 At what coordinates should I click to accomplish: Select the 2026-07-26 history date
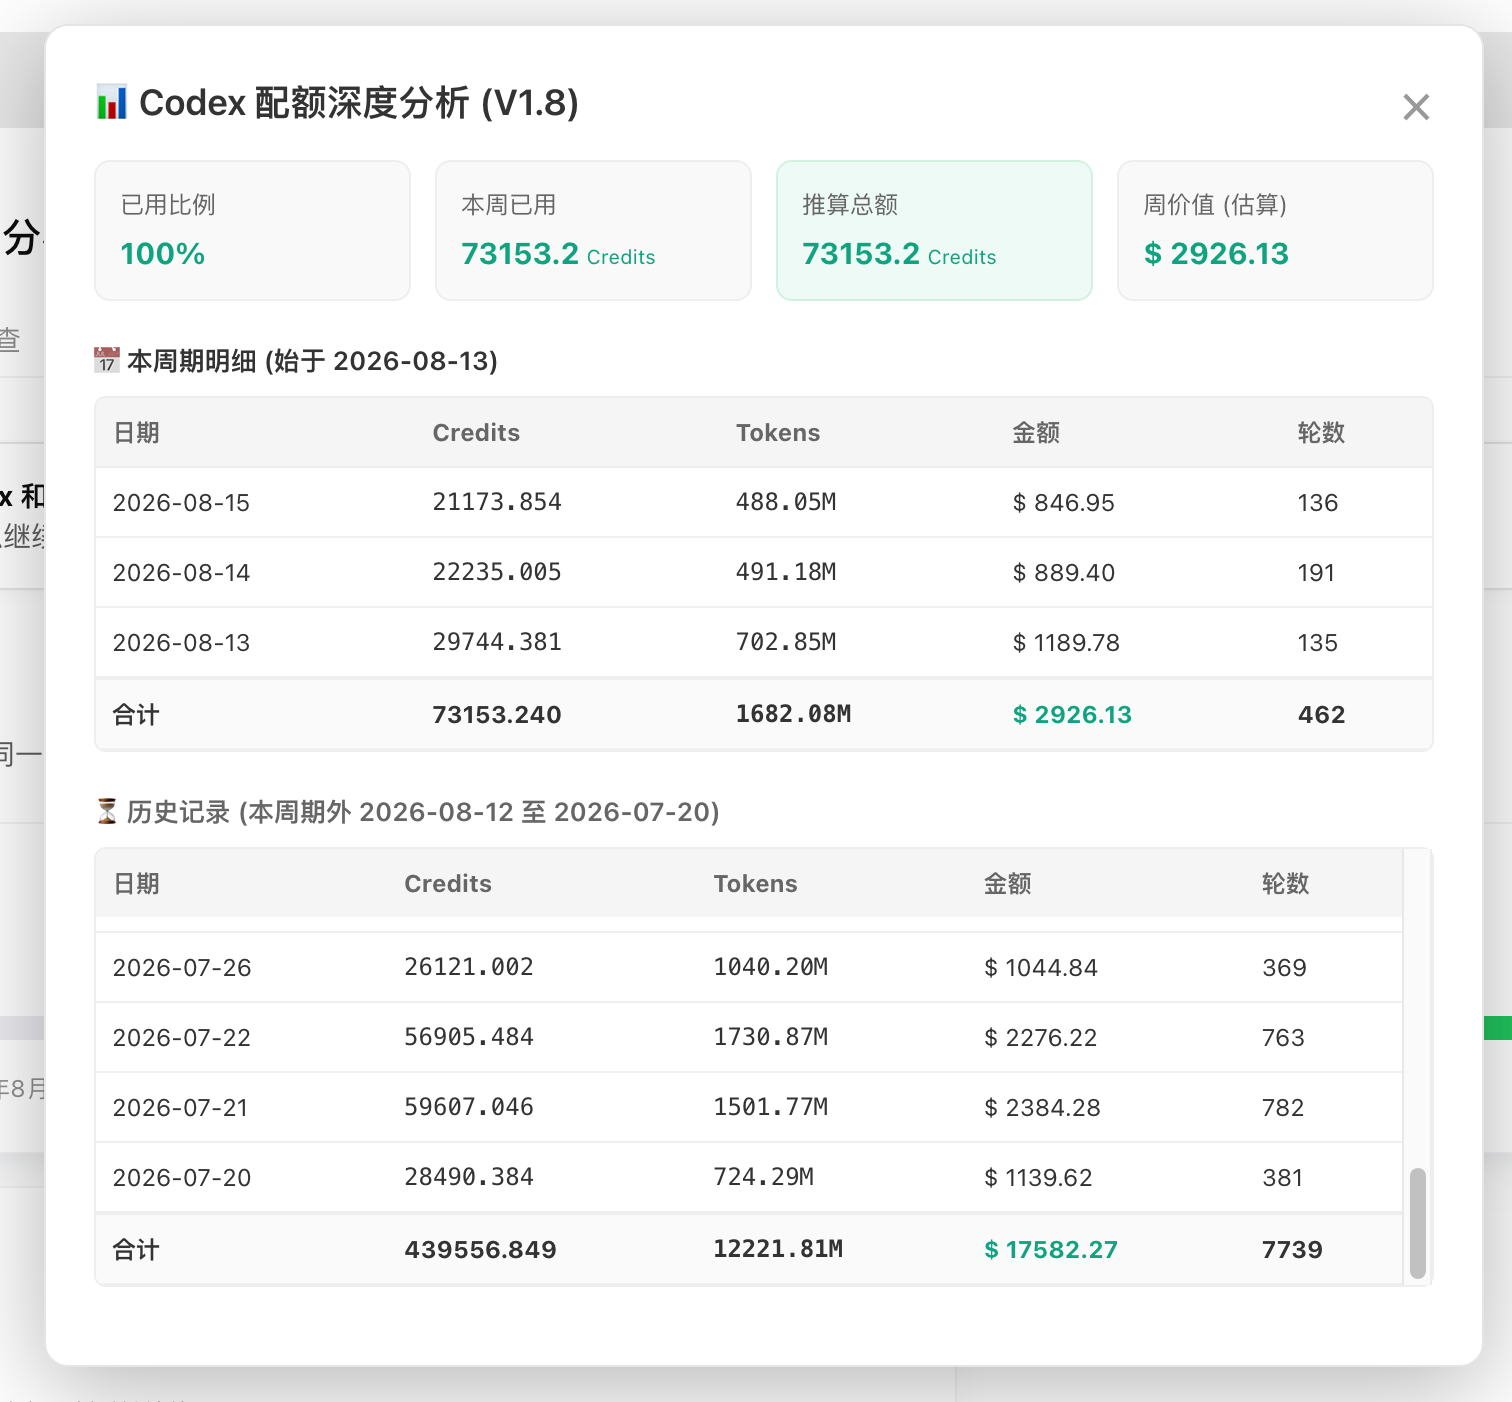tap(182, 968)
